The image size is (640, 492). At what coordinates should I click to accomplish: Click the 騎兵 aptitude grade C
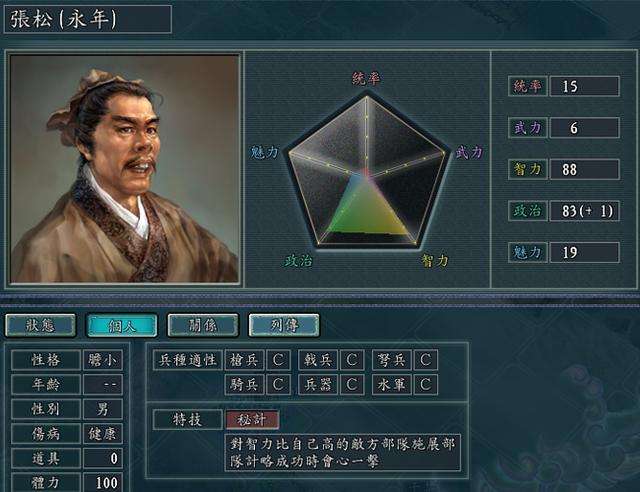point(278,385)
